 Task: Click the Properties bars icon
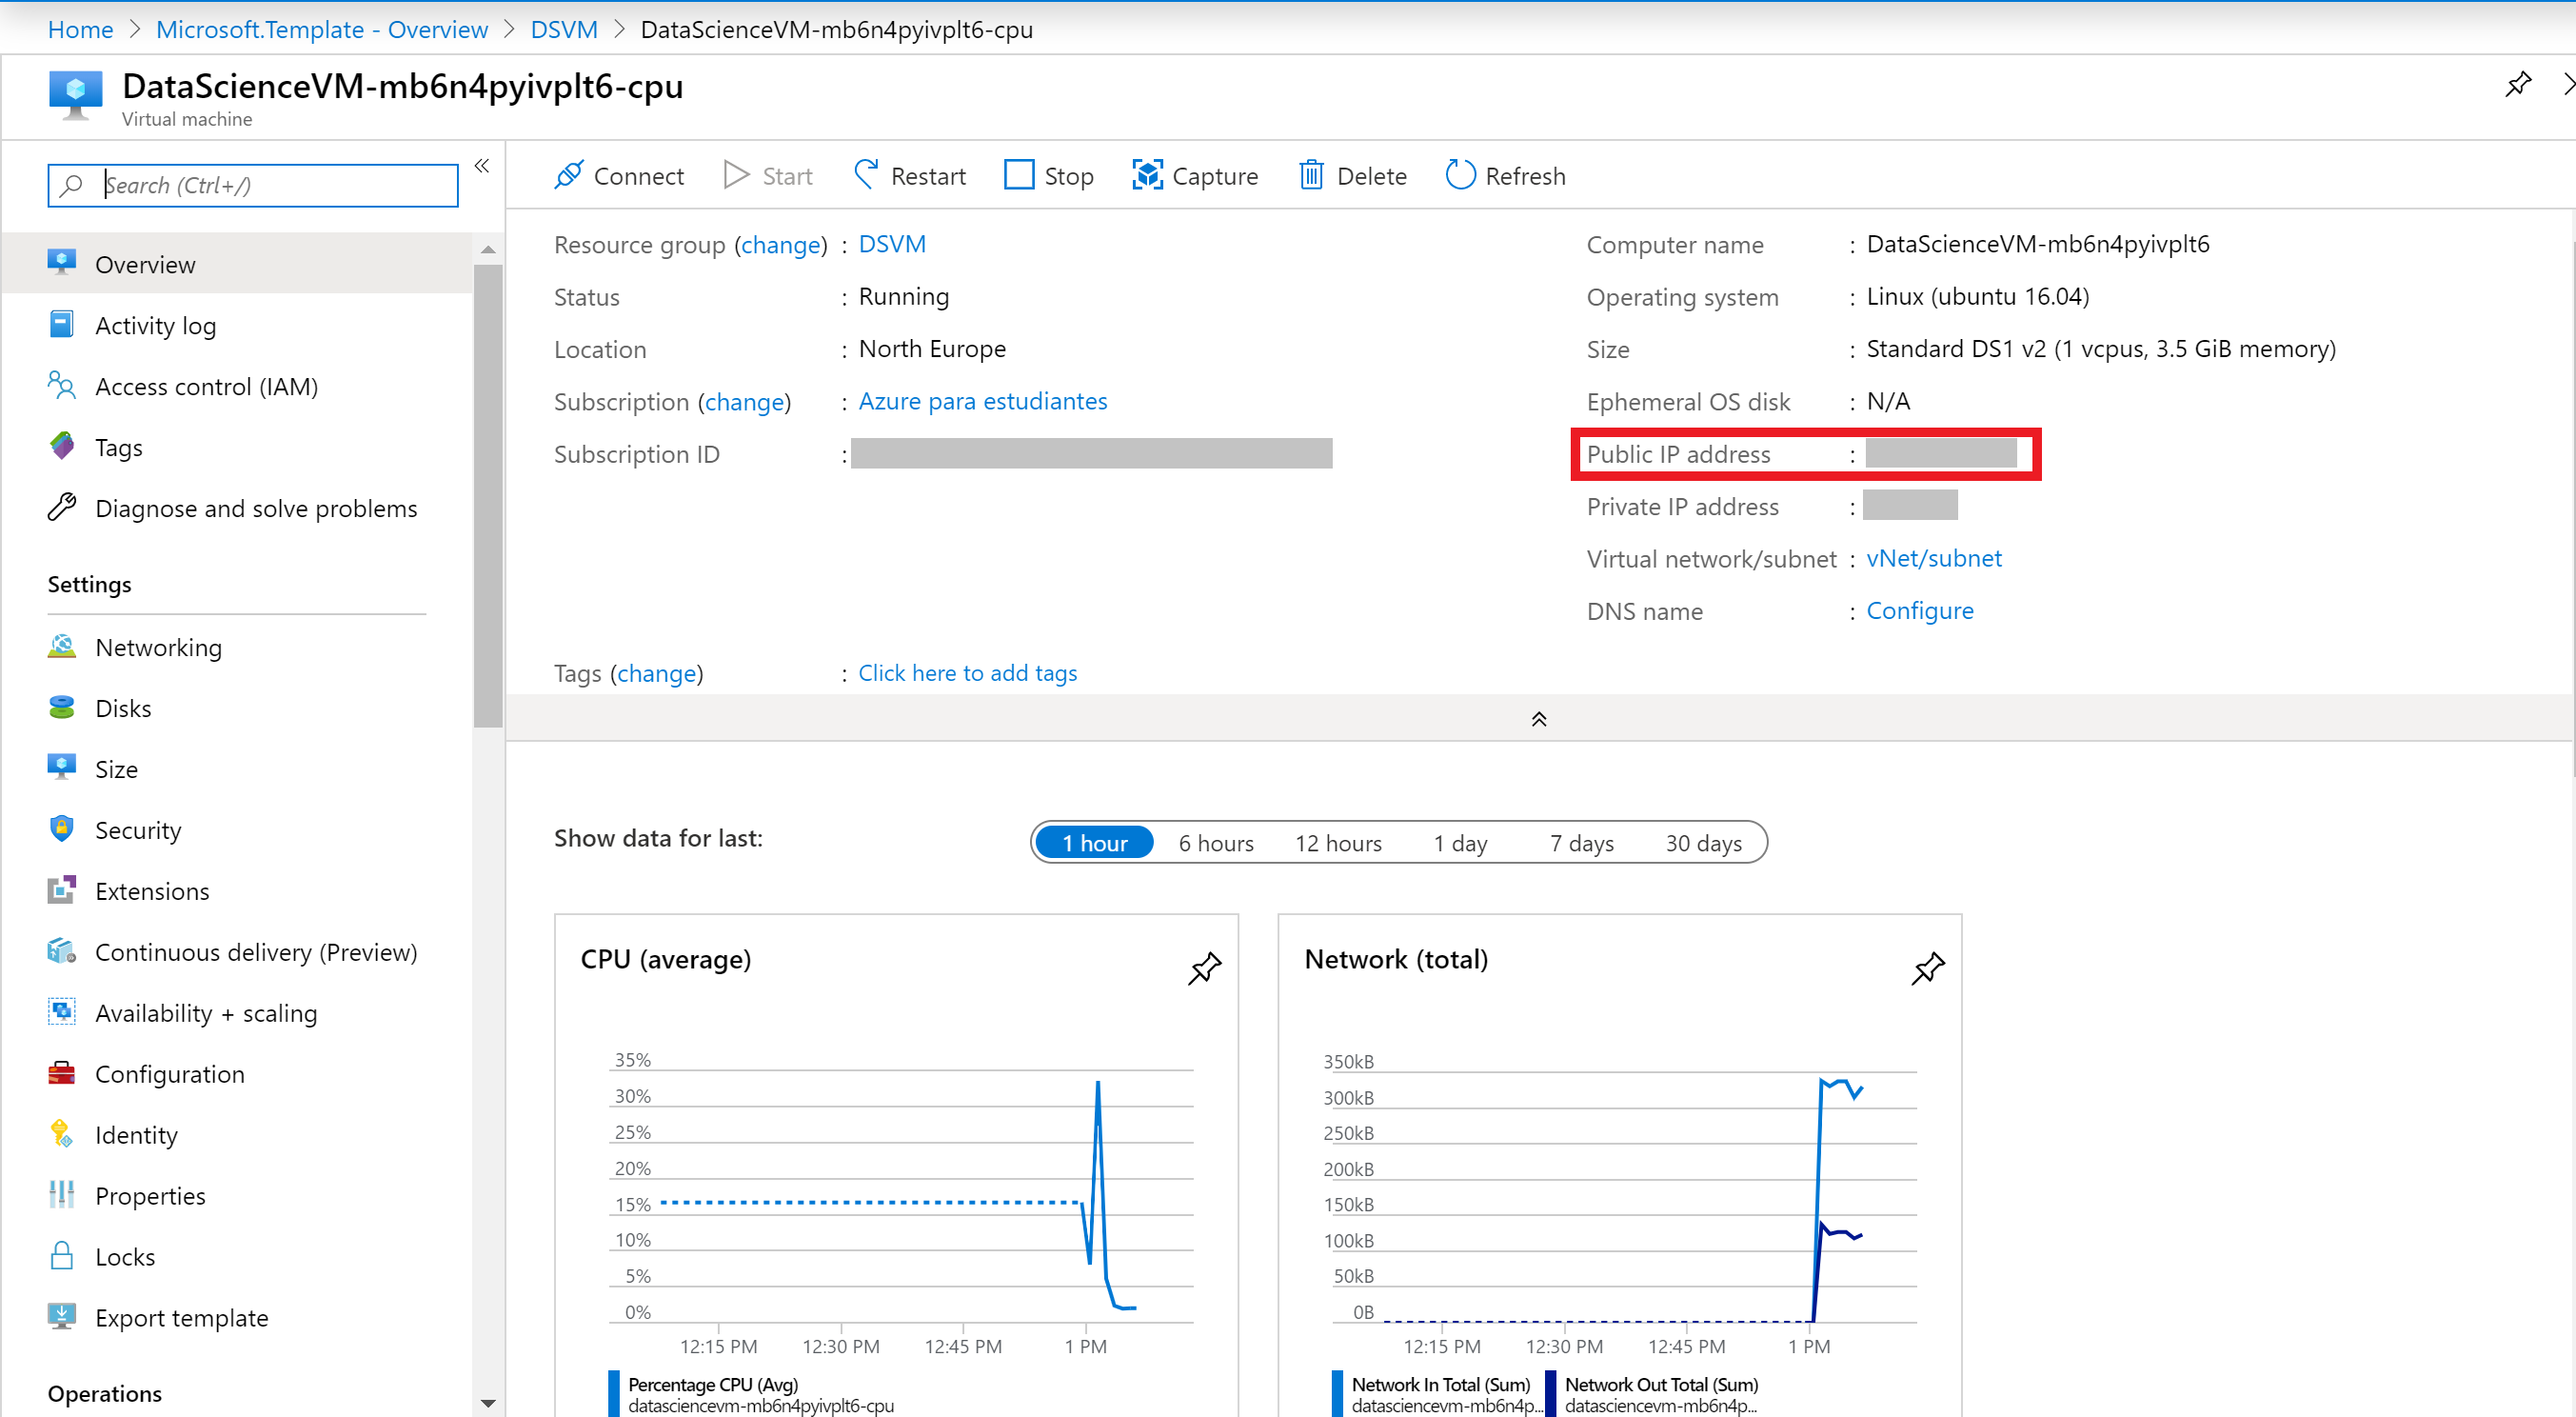coord(61,1195)
